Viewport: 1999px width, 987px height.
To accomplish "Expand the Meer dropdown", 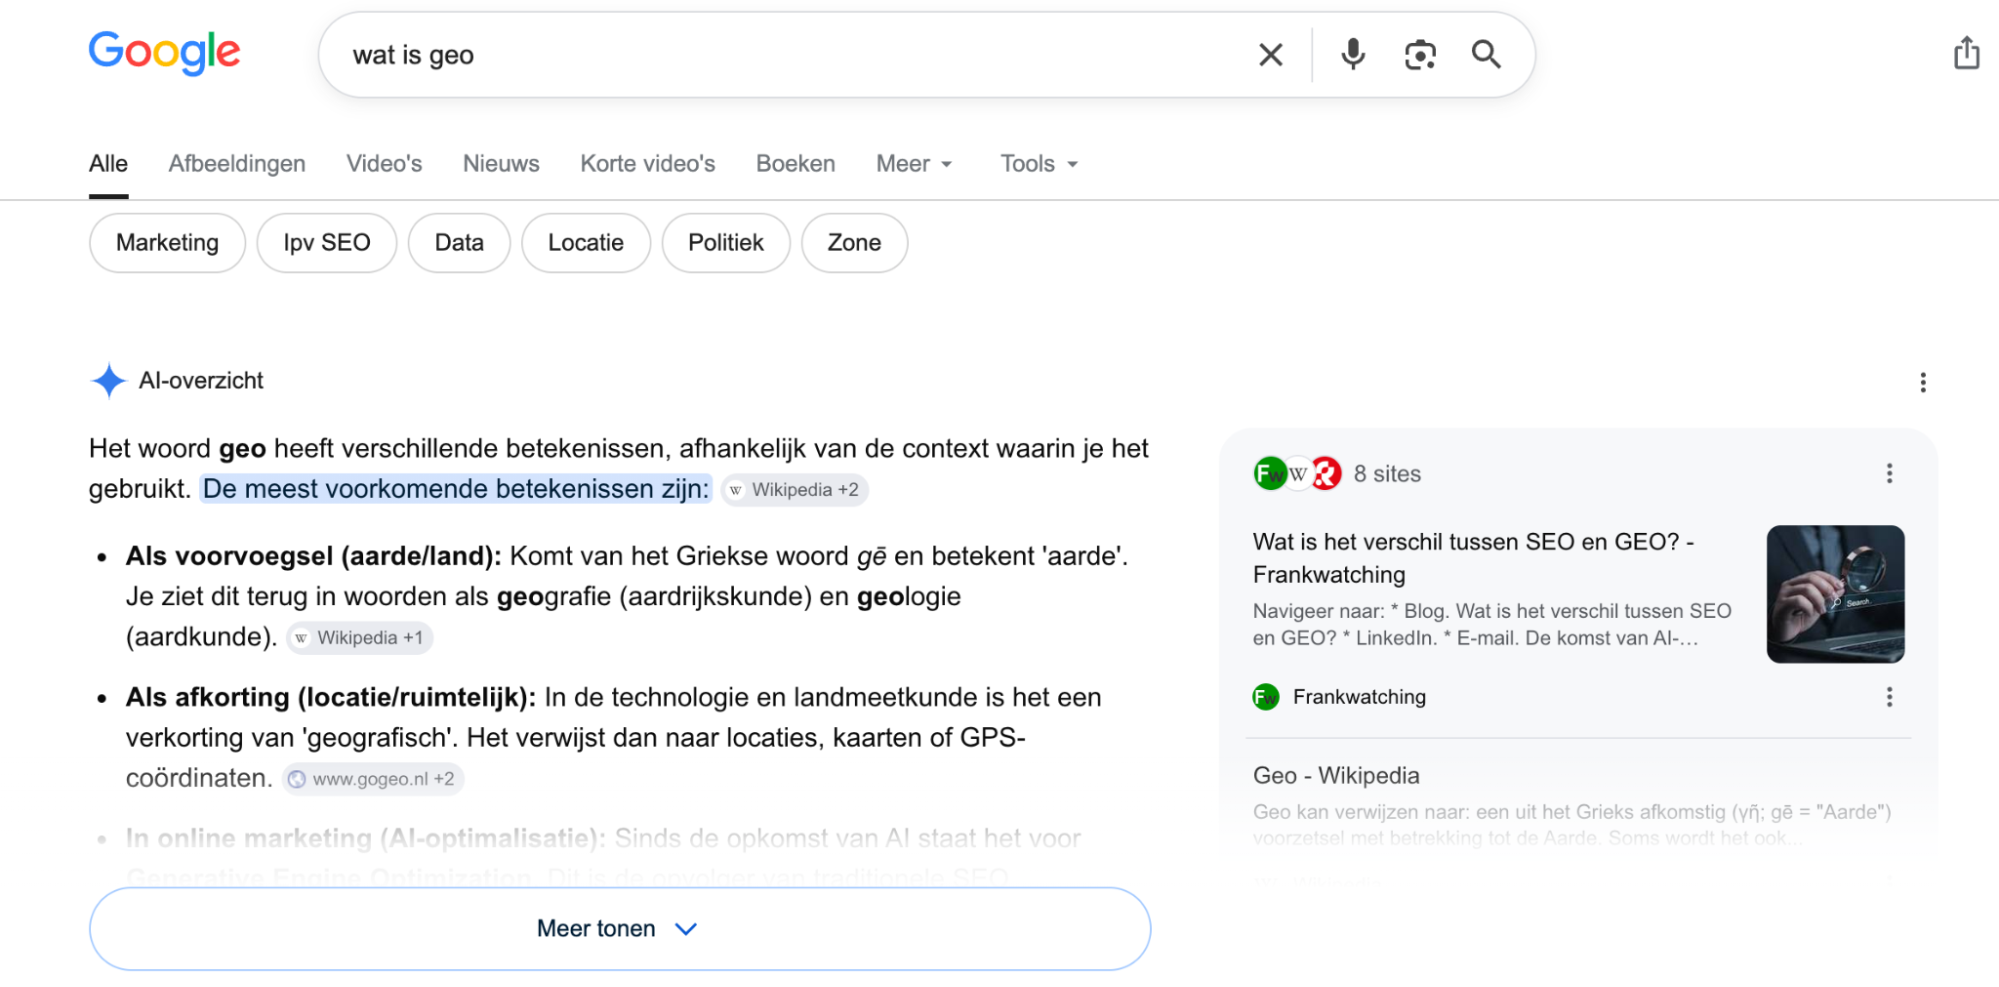I will [x=914, y=164].
